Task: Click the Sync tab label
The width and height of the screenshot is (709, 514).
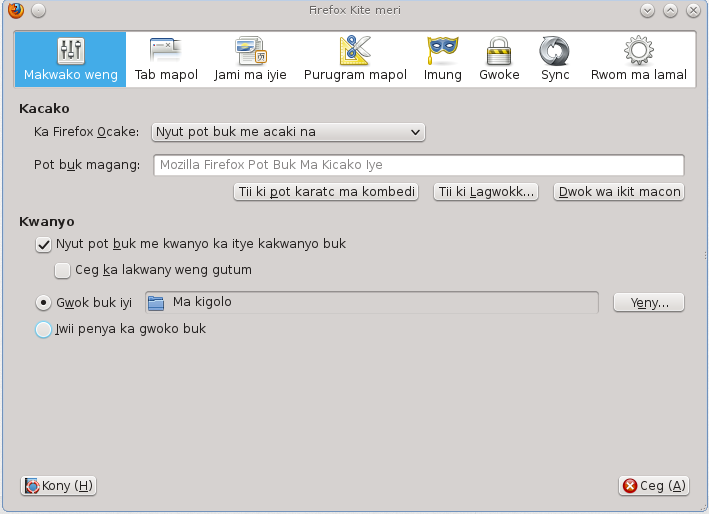Action: coord(555,75)
